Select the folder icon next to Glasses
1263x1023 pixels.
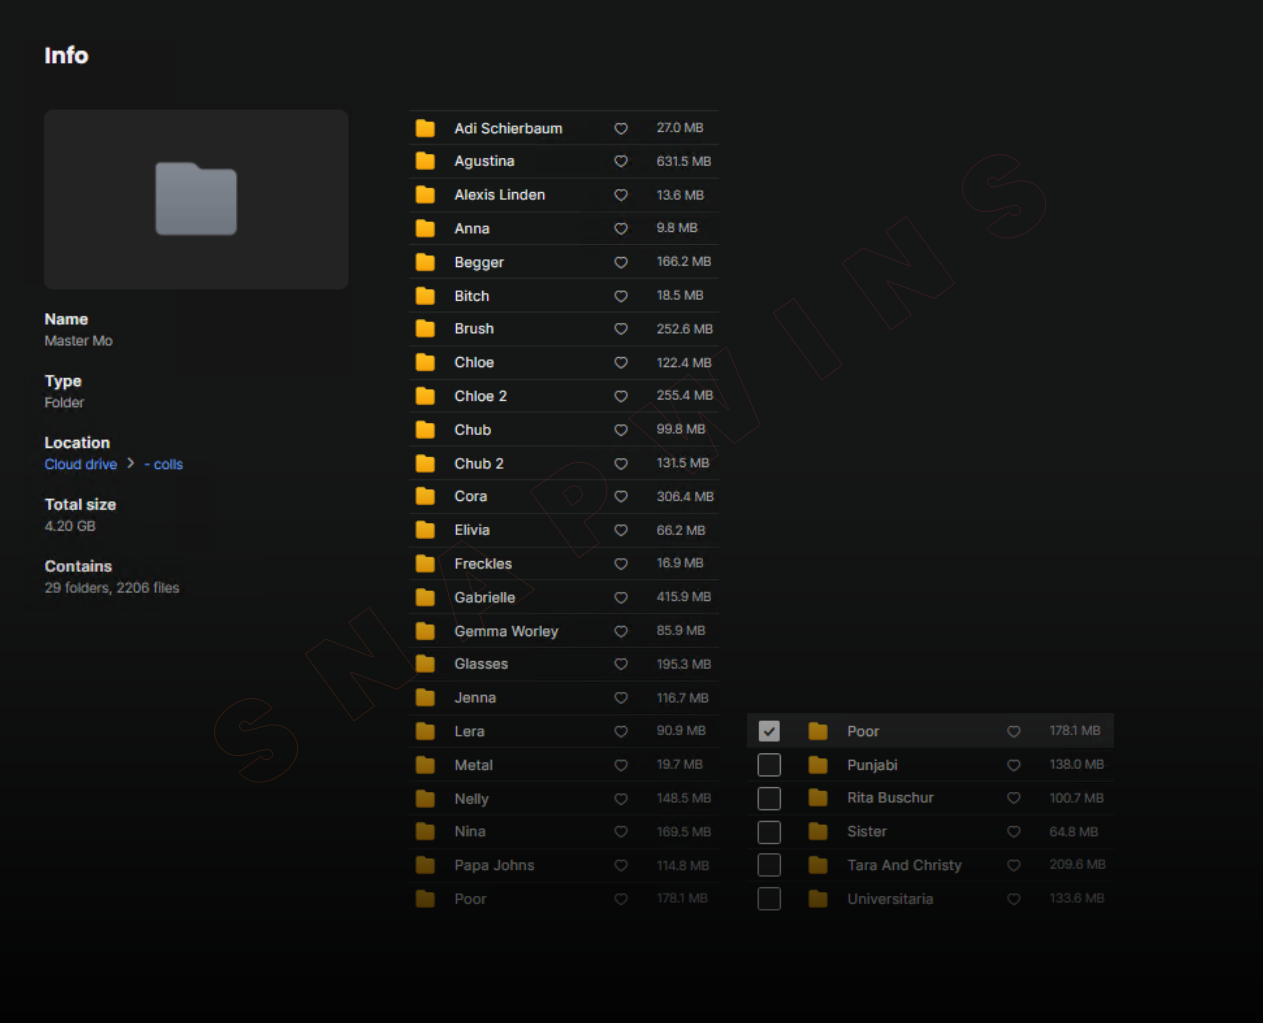coord(425,664)
